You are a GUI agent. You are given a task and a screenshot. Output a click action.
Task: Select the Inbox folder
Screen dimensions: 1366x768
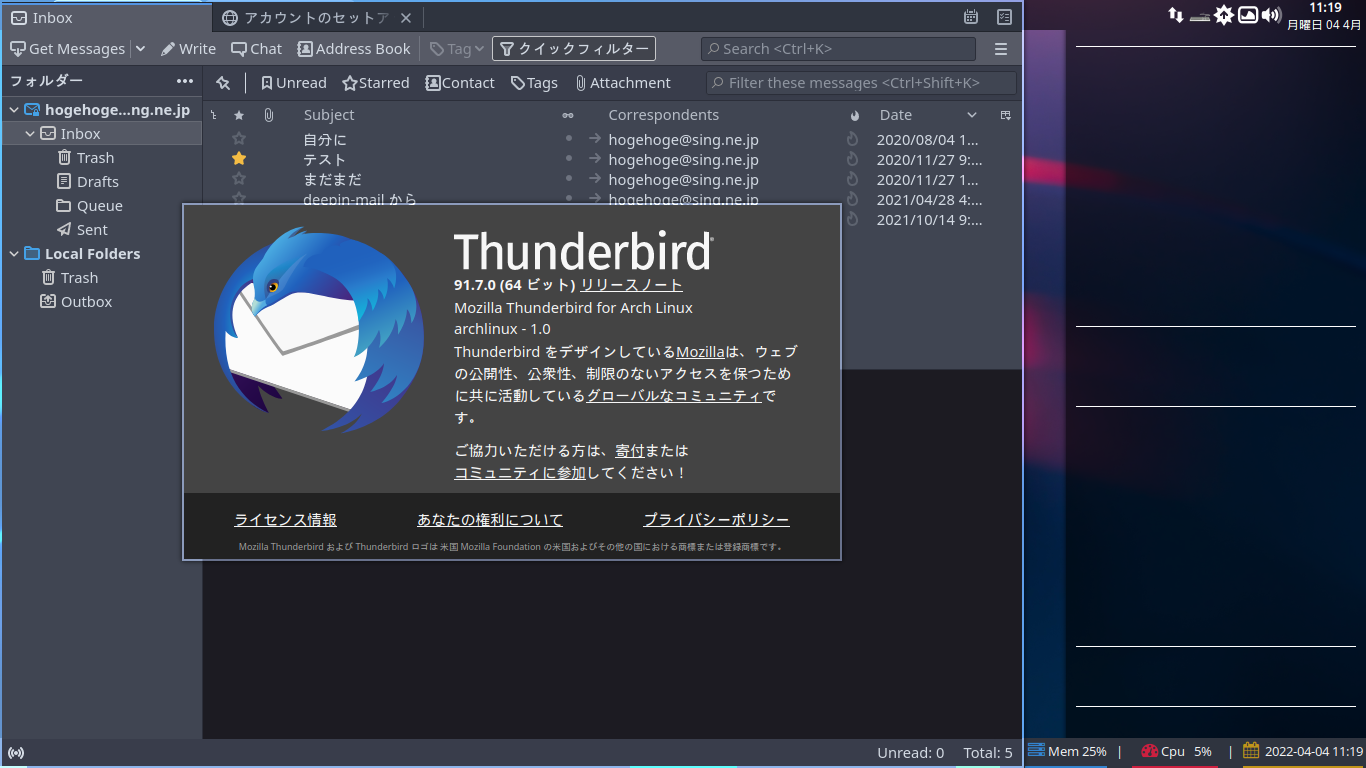[102, 134]
